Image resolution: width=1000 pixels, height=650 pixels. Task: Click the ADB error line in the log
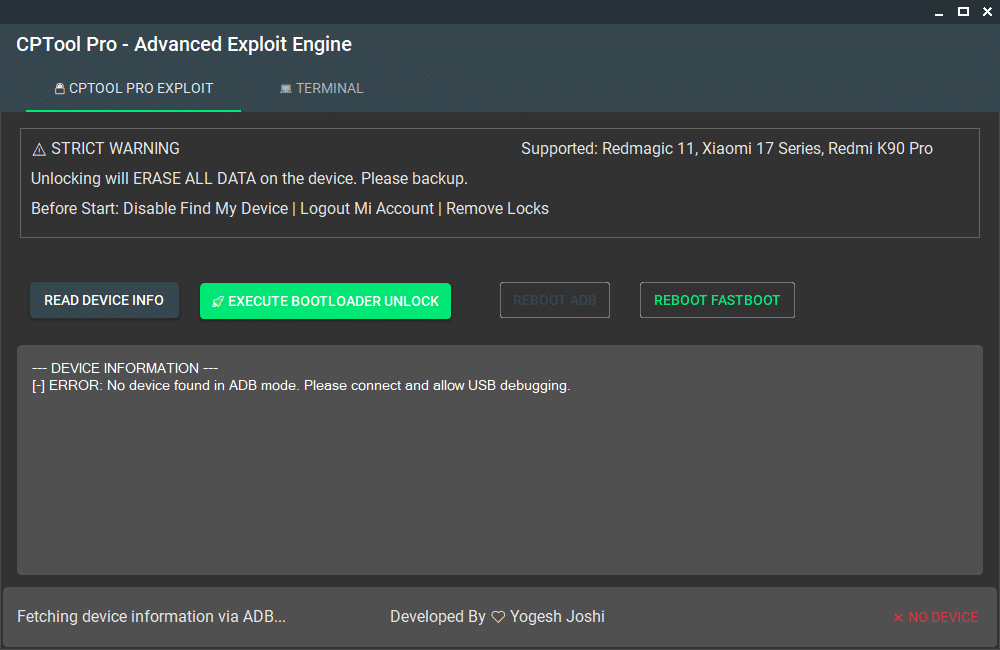pyautogui.click(x=301, y=386)
